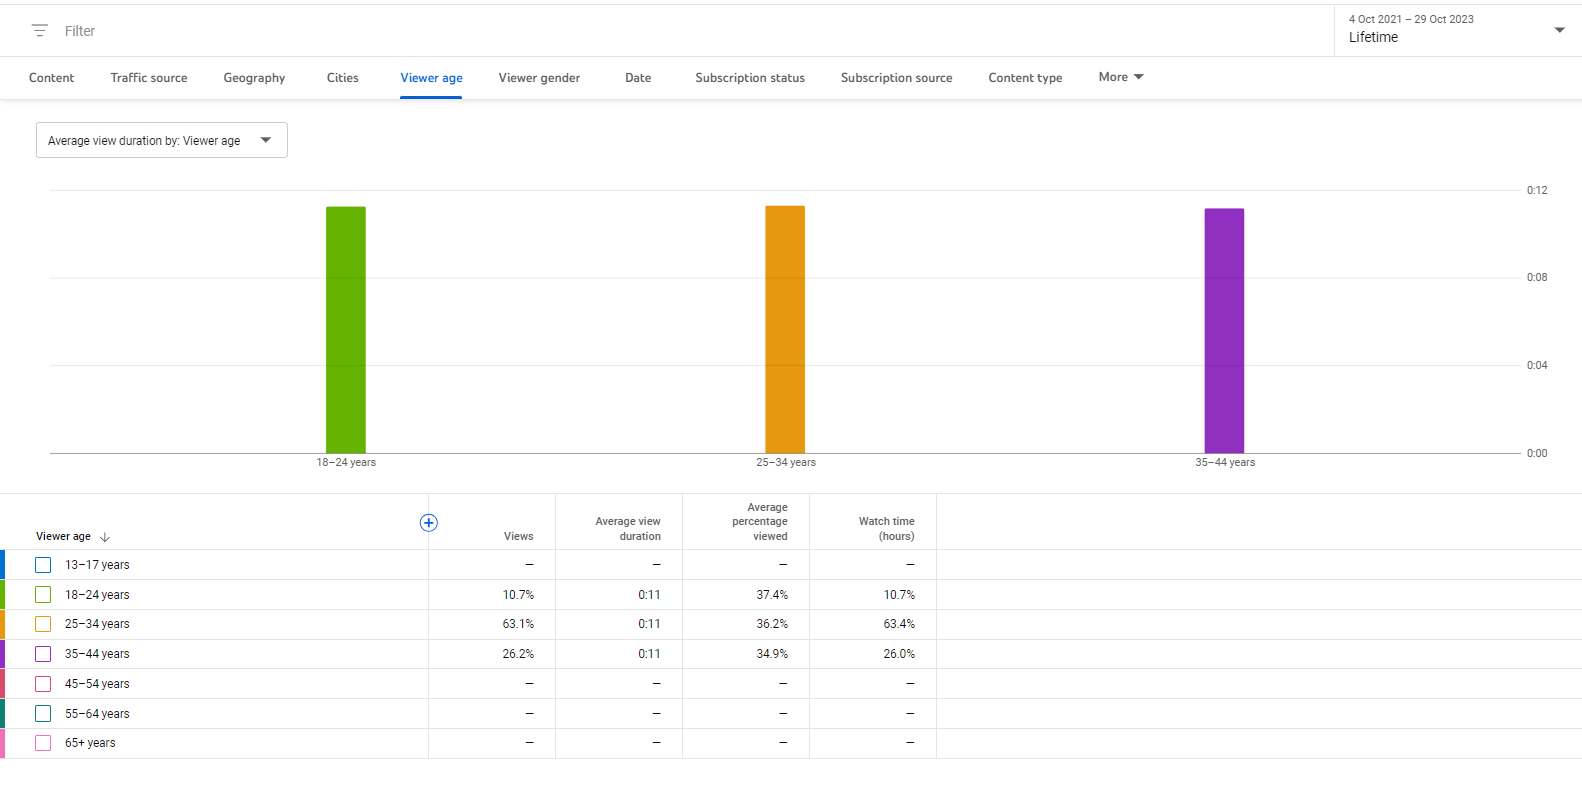Sort by Watch time (hours) column

(x=886, y=529)
